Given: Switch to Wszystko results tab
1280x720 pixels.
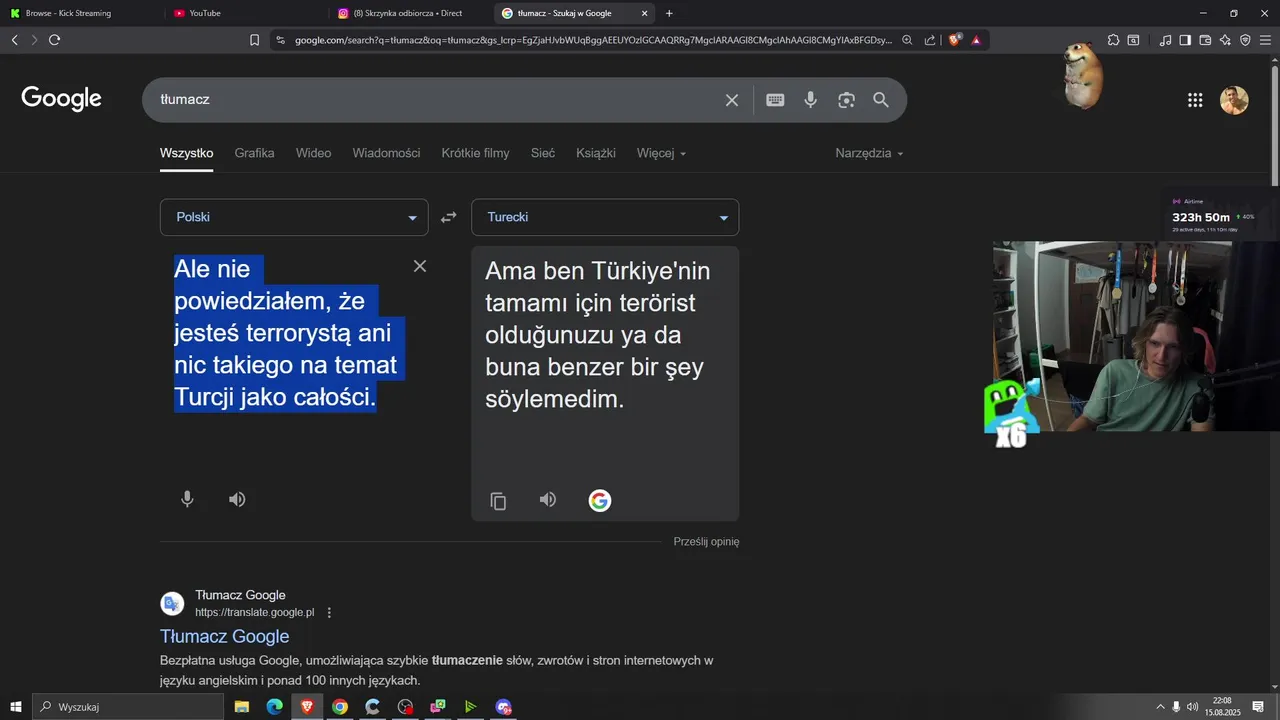Looking at the screenshot, I should [186, 153].
